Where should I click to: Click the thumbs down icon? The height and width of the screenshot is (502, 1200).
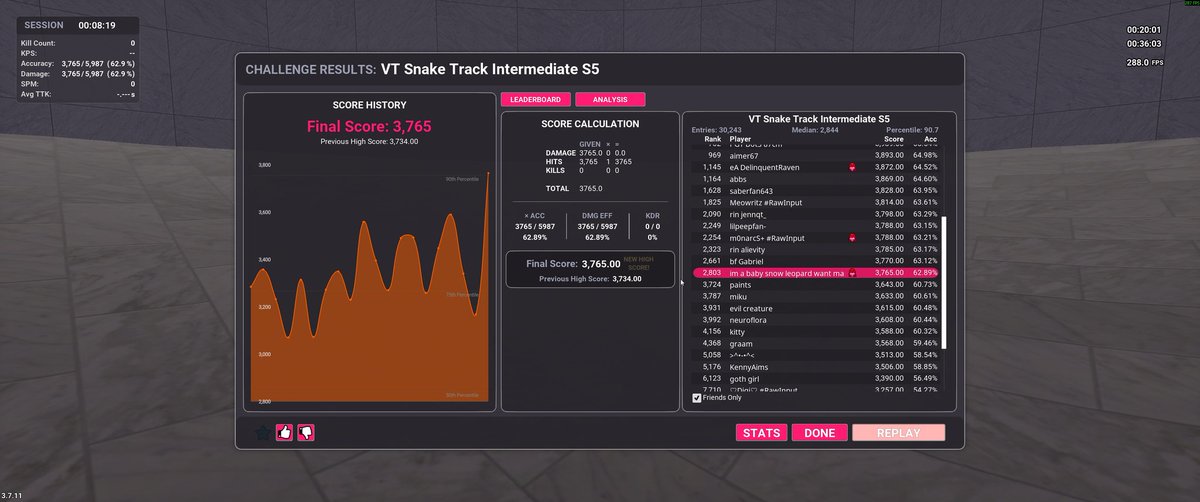pos(306,433)
